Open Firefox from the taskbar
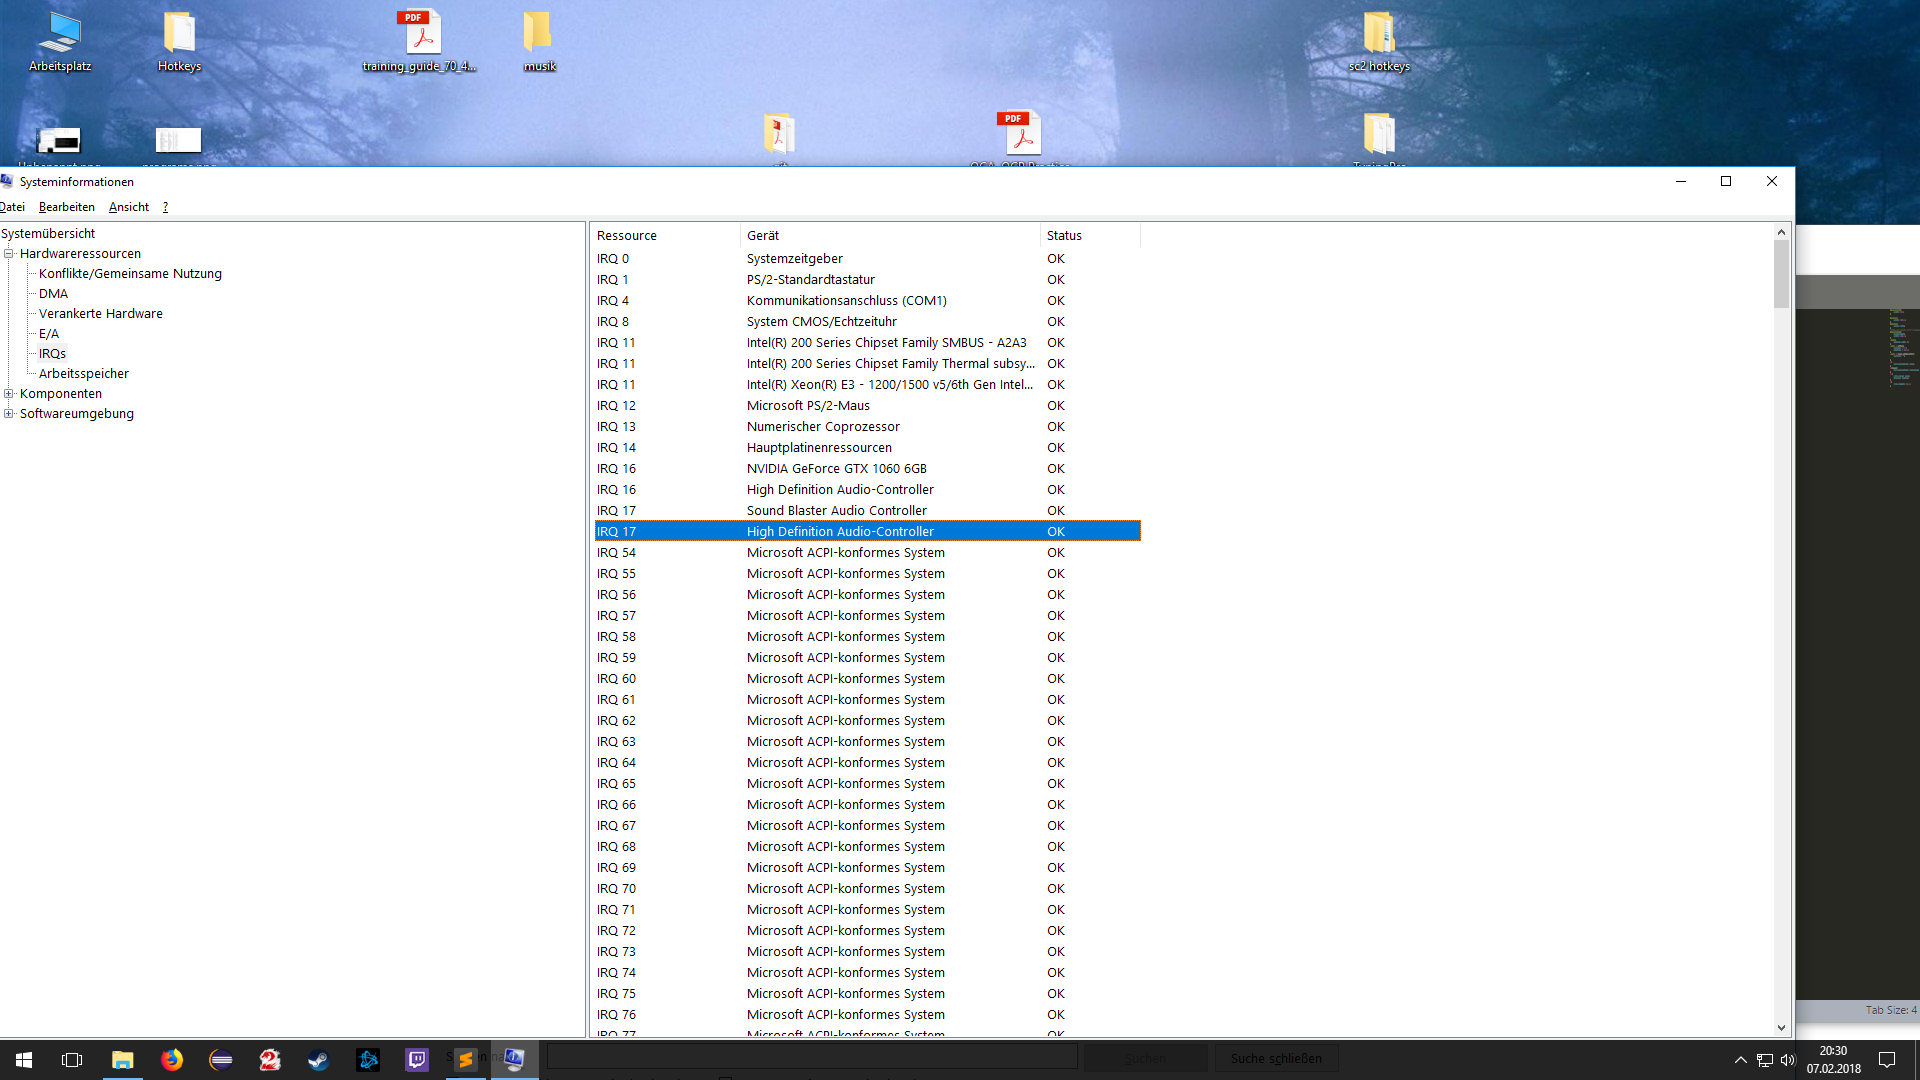This screenshot has width=1920, height=1080. [x=172, y=1060]
